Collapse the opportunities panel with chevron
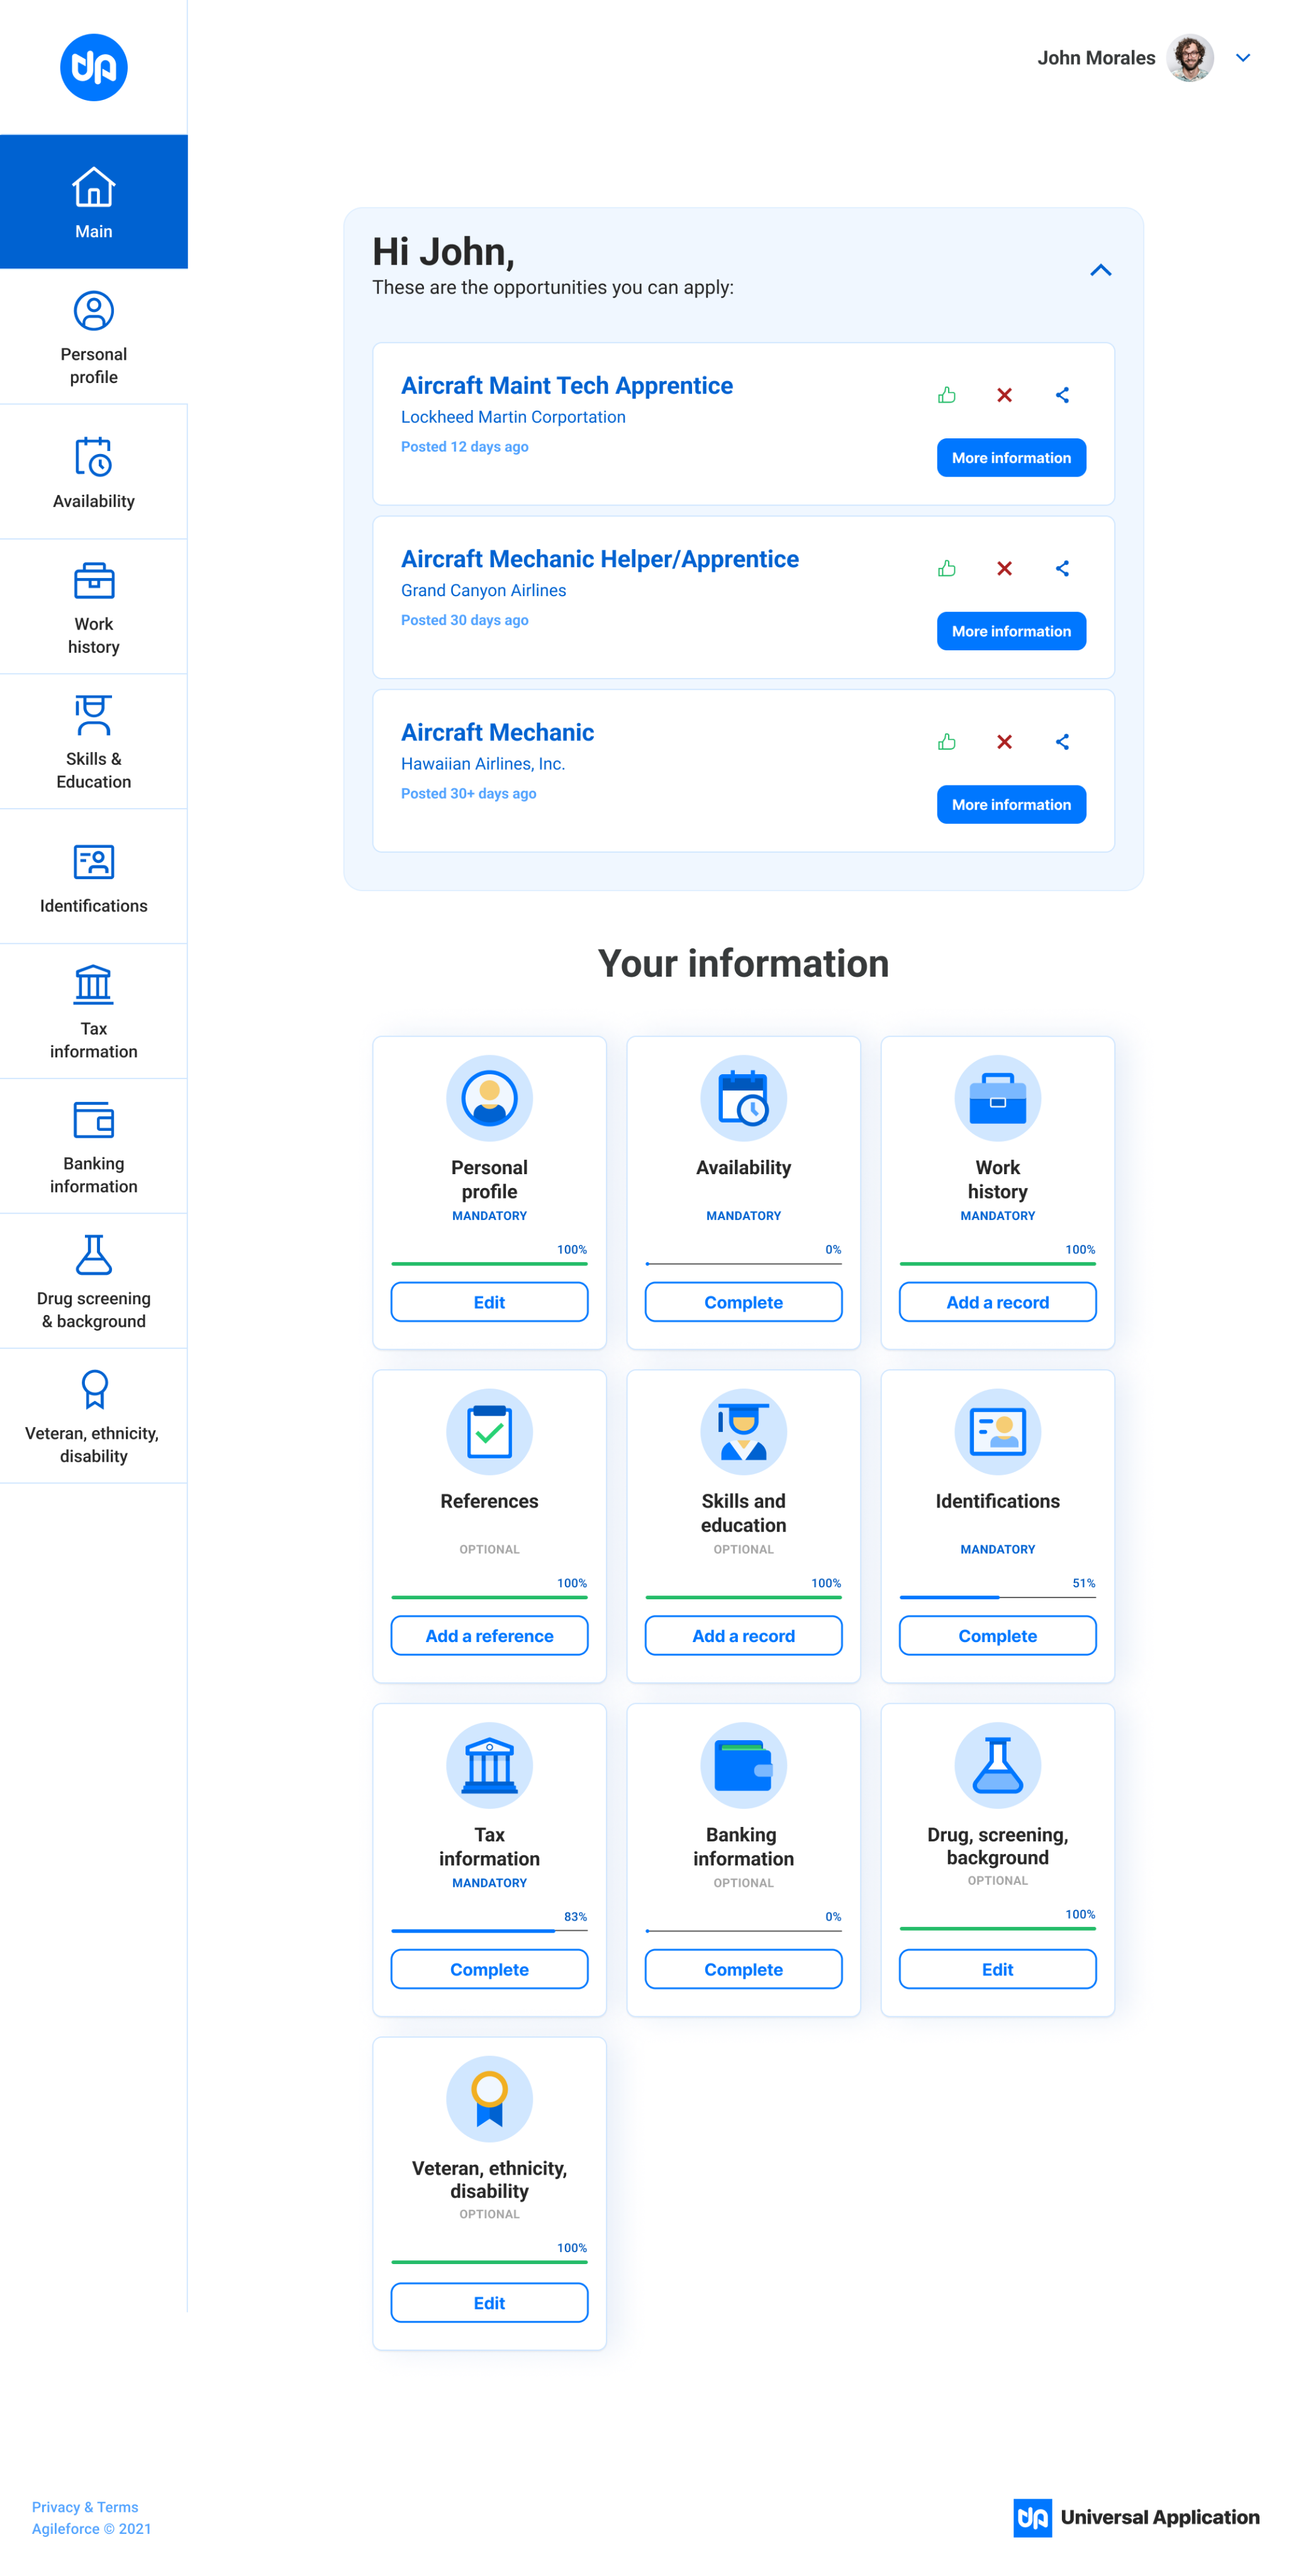 pos(1100,270)
